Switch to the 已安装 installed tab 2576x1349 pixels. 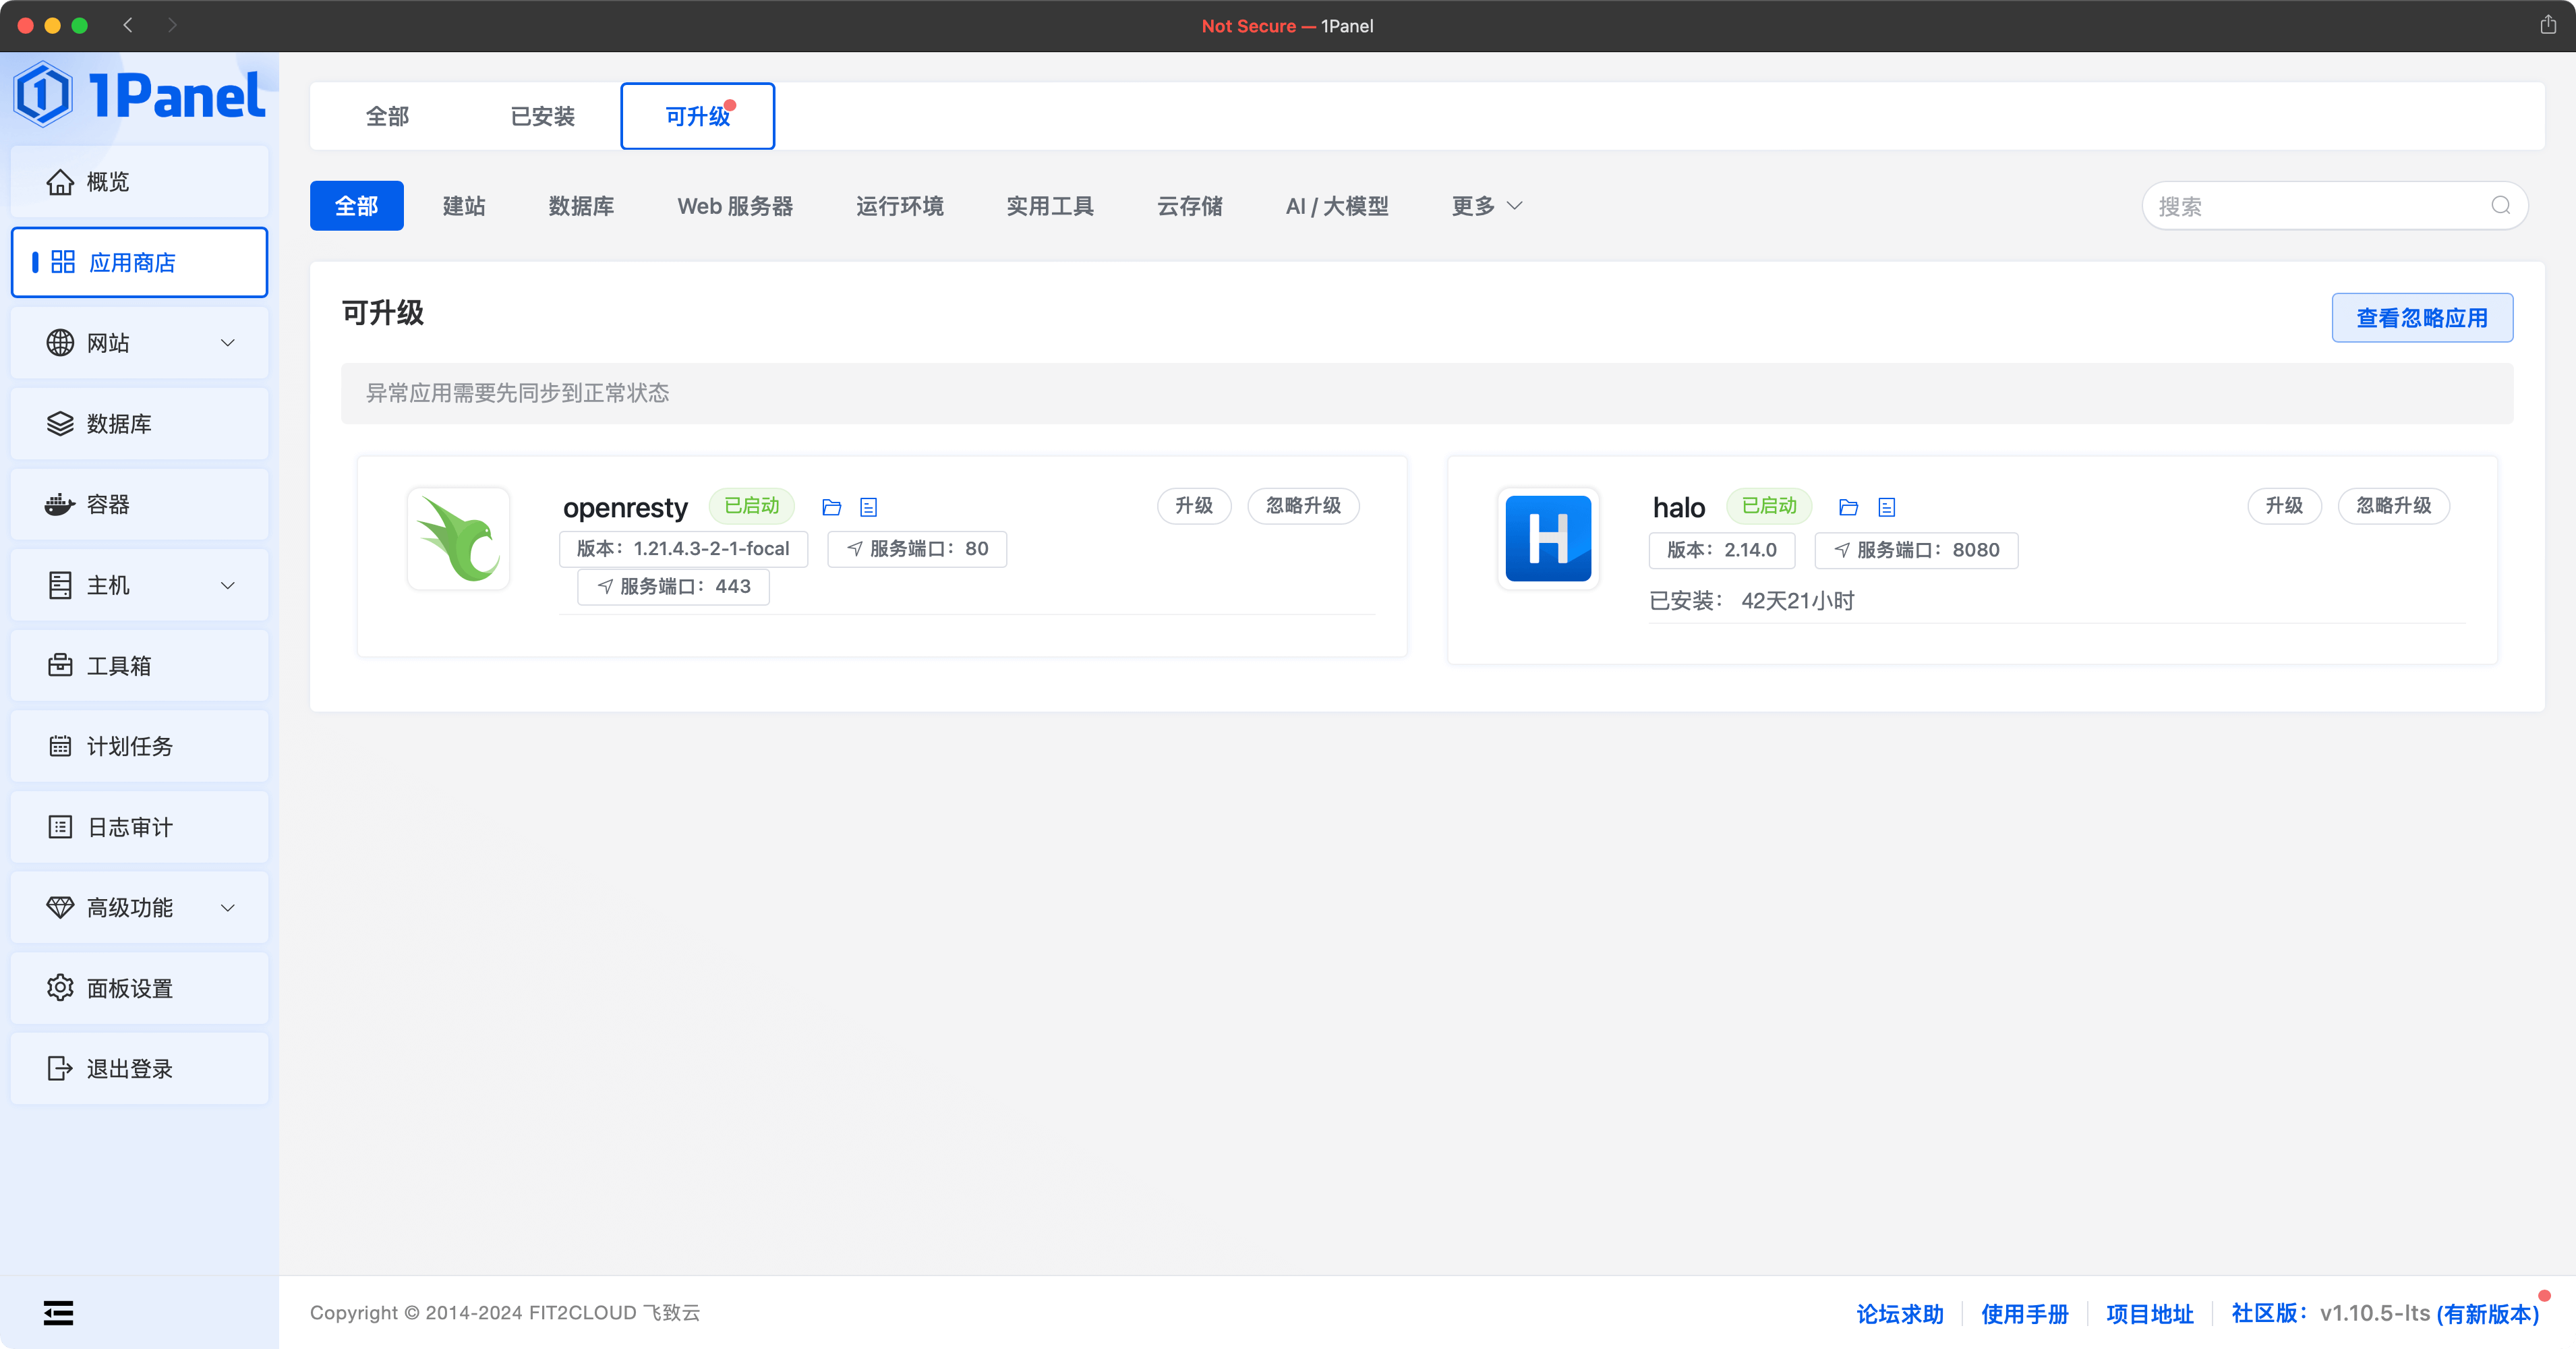(x=542, y=116)
